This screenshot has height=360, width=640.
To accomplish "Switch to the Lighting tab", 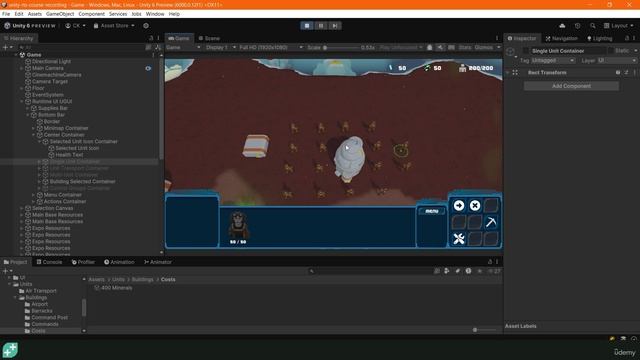I will pyautogui.click(x=600, y=38).
